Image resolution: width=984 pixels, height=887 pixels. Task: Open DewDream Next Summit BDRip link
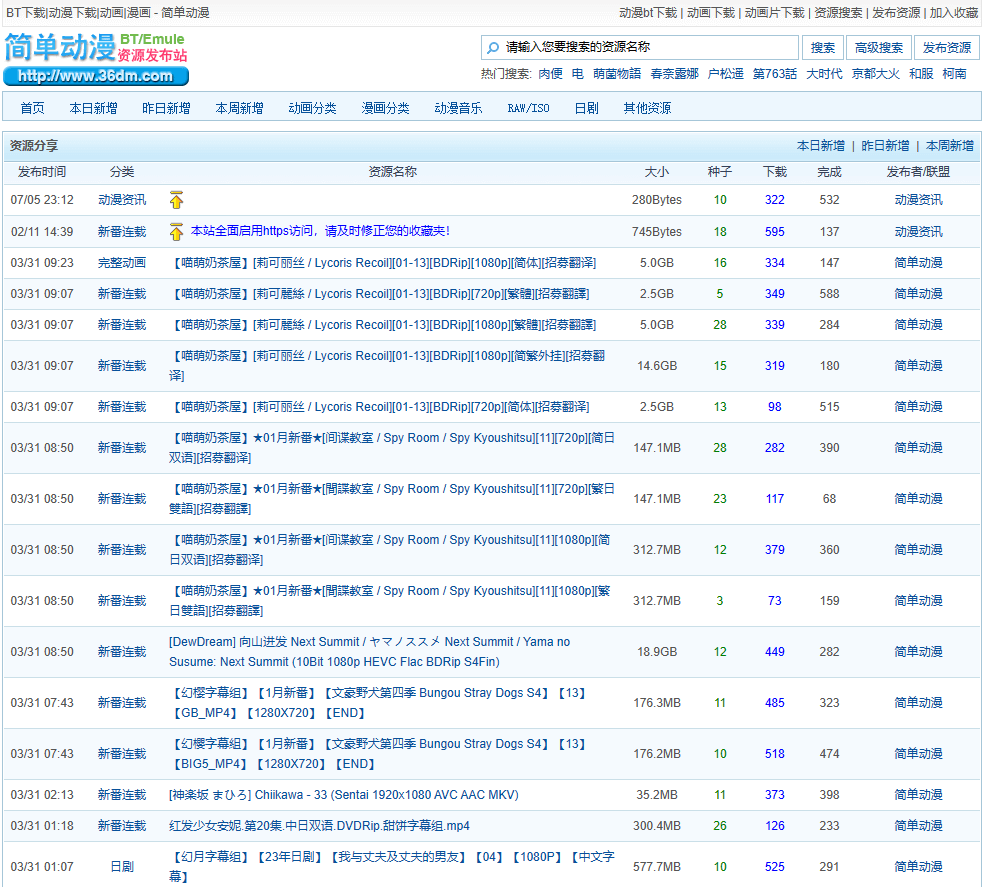[370, 652]
